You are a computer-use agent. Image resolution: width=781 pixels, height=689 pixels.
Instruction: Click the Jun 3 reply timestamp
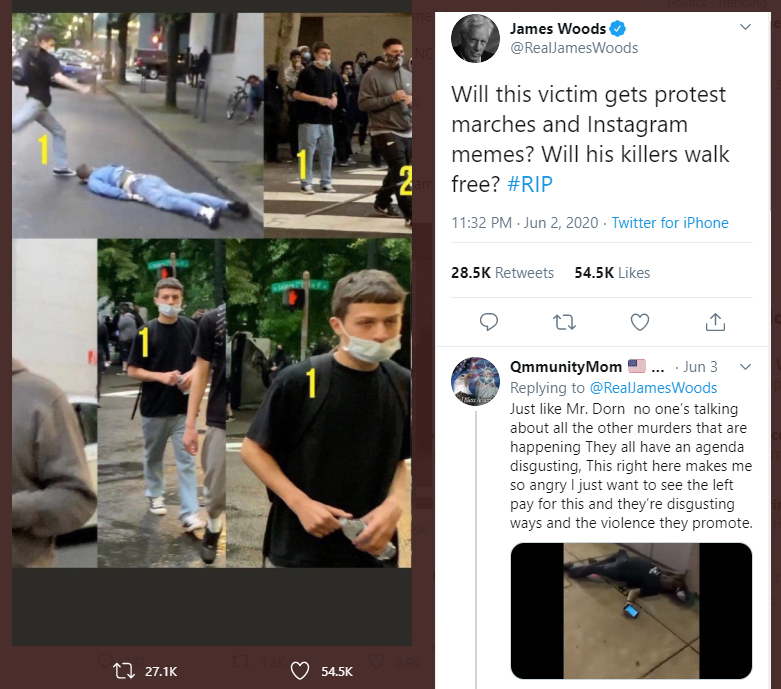(702, 367)
